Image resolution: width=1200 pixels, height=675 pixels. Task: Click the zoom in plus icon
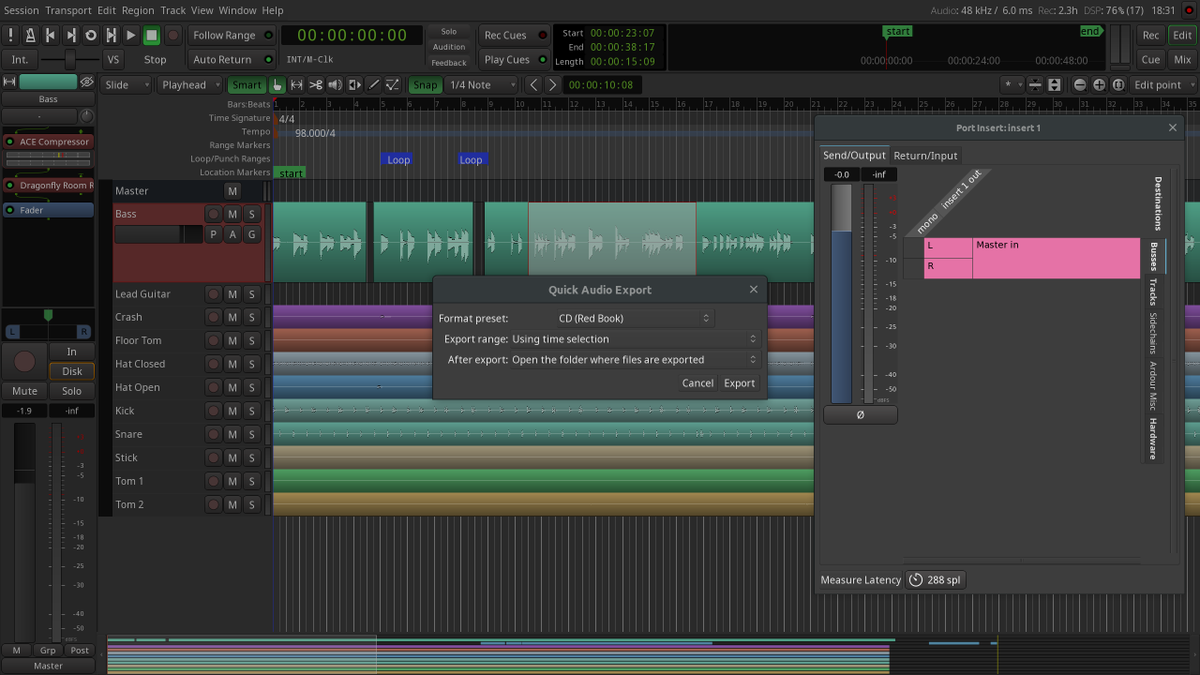click(x=1099, y=85)
